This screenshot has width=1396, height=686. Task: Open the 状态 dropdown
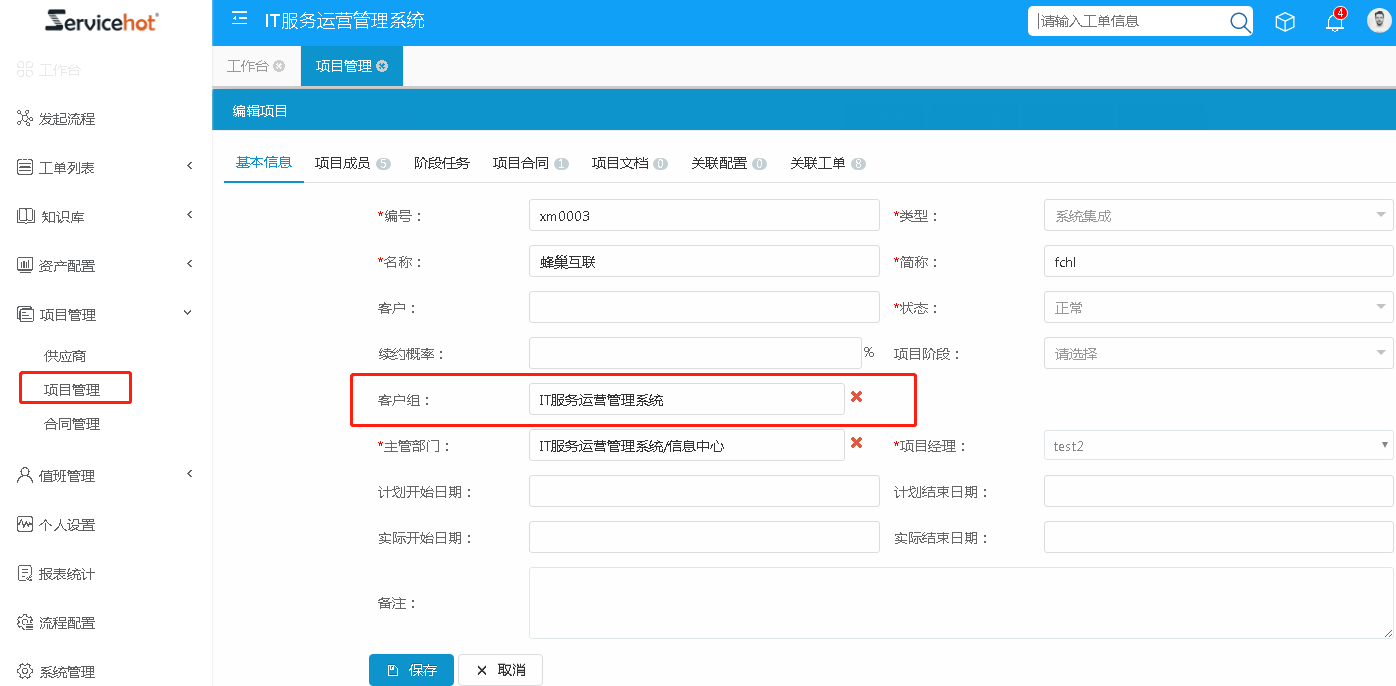click(1217, 308)
